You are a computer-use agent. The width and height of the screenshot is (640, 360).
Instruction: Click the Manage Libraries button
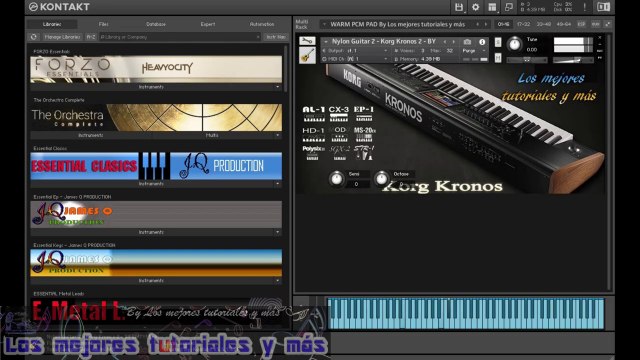coord(62,37)
